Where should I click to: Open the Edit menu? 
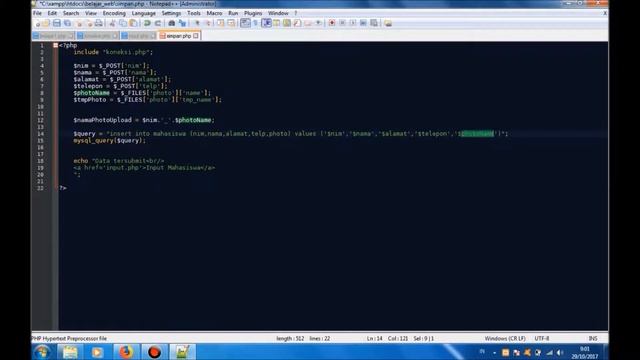52,13
